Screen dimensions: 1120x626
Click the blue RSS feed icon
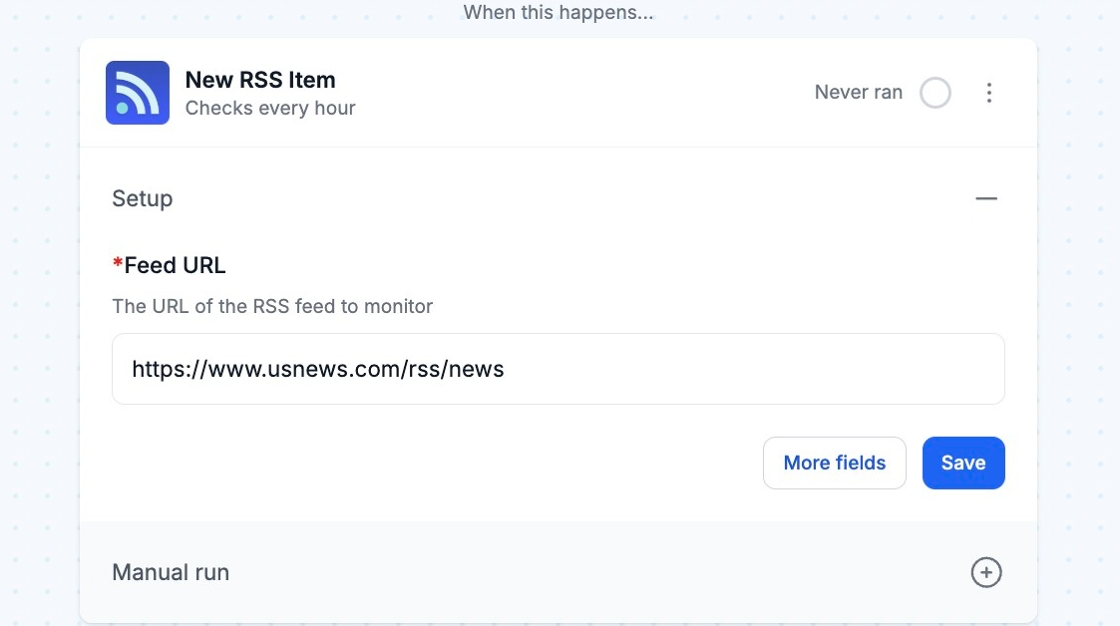[x=137, y=93]
